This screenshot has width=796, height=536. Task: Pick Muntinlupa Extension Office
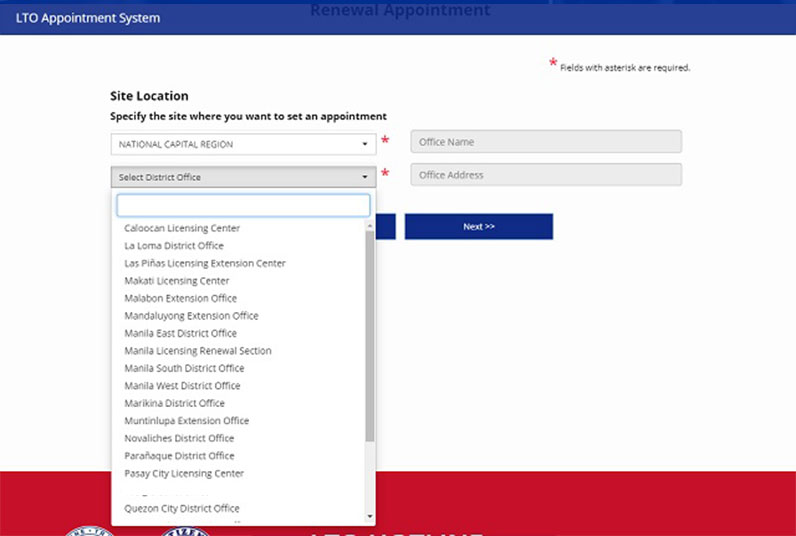coord(186,421)
